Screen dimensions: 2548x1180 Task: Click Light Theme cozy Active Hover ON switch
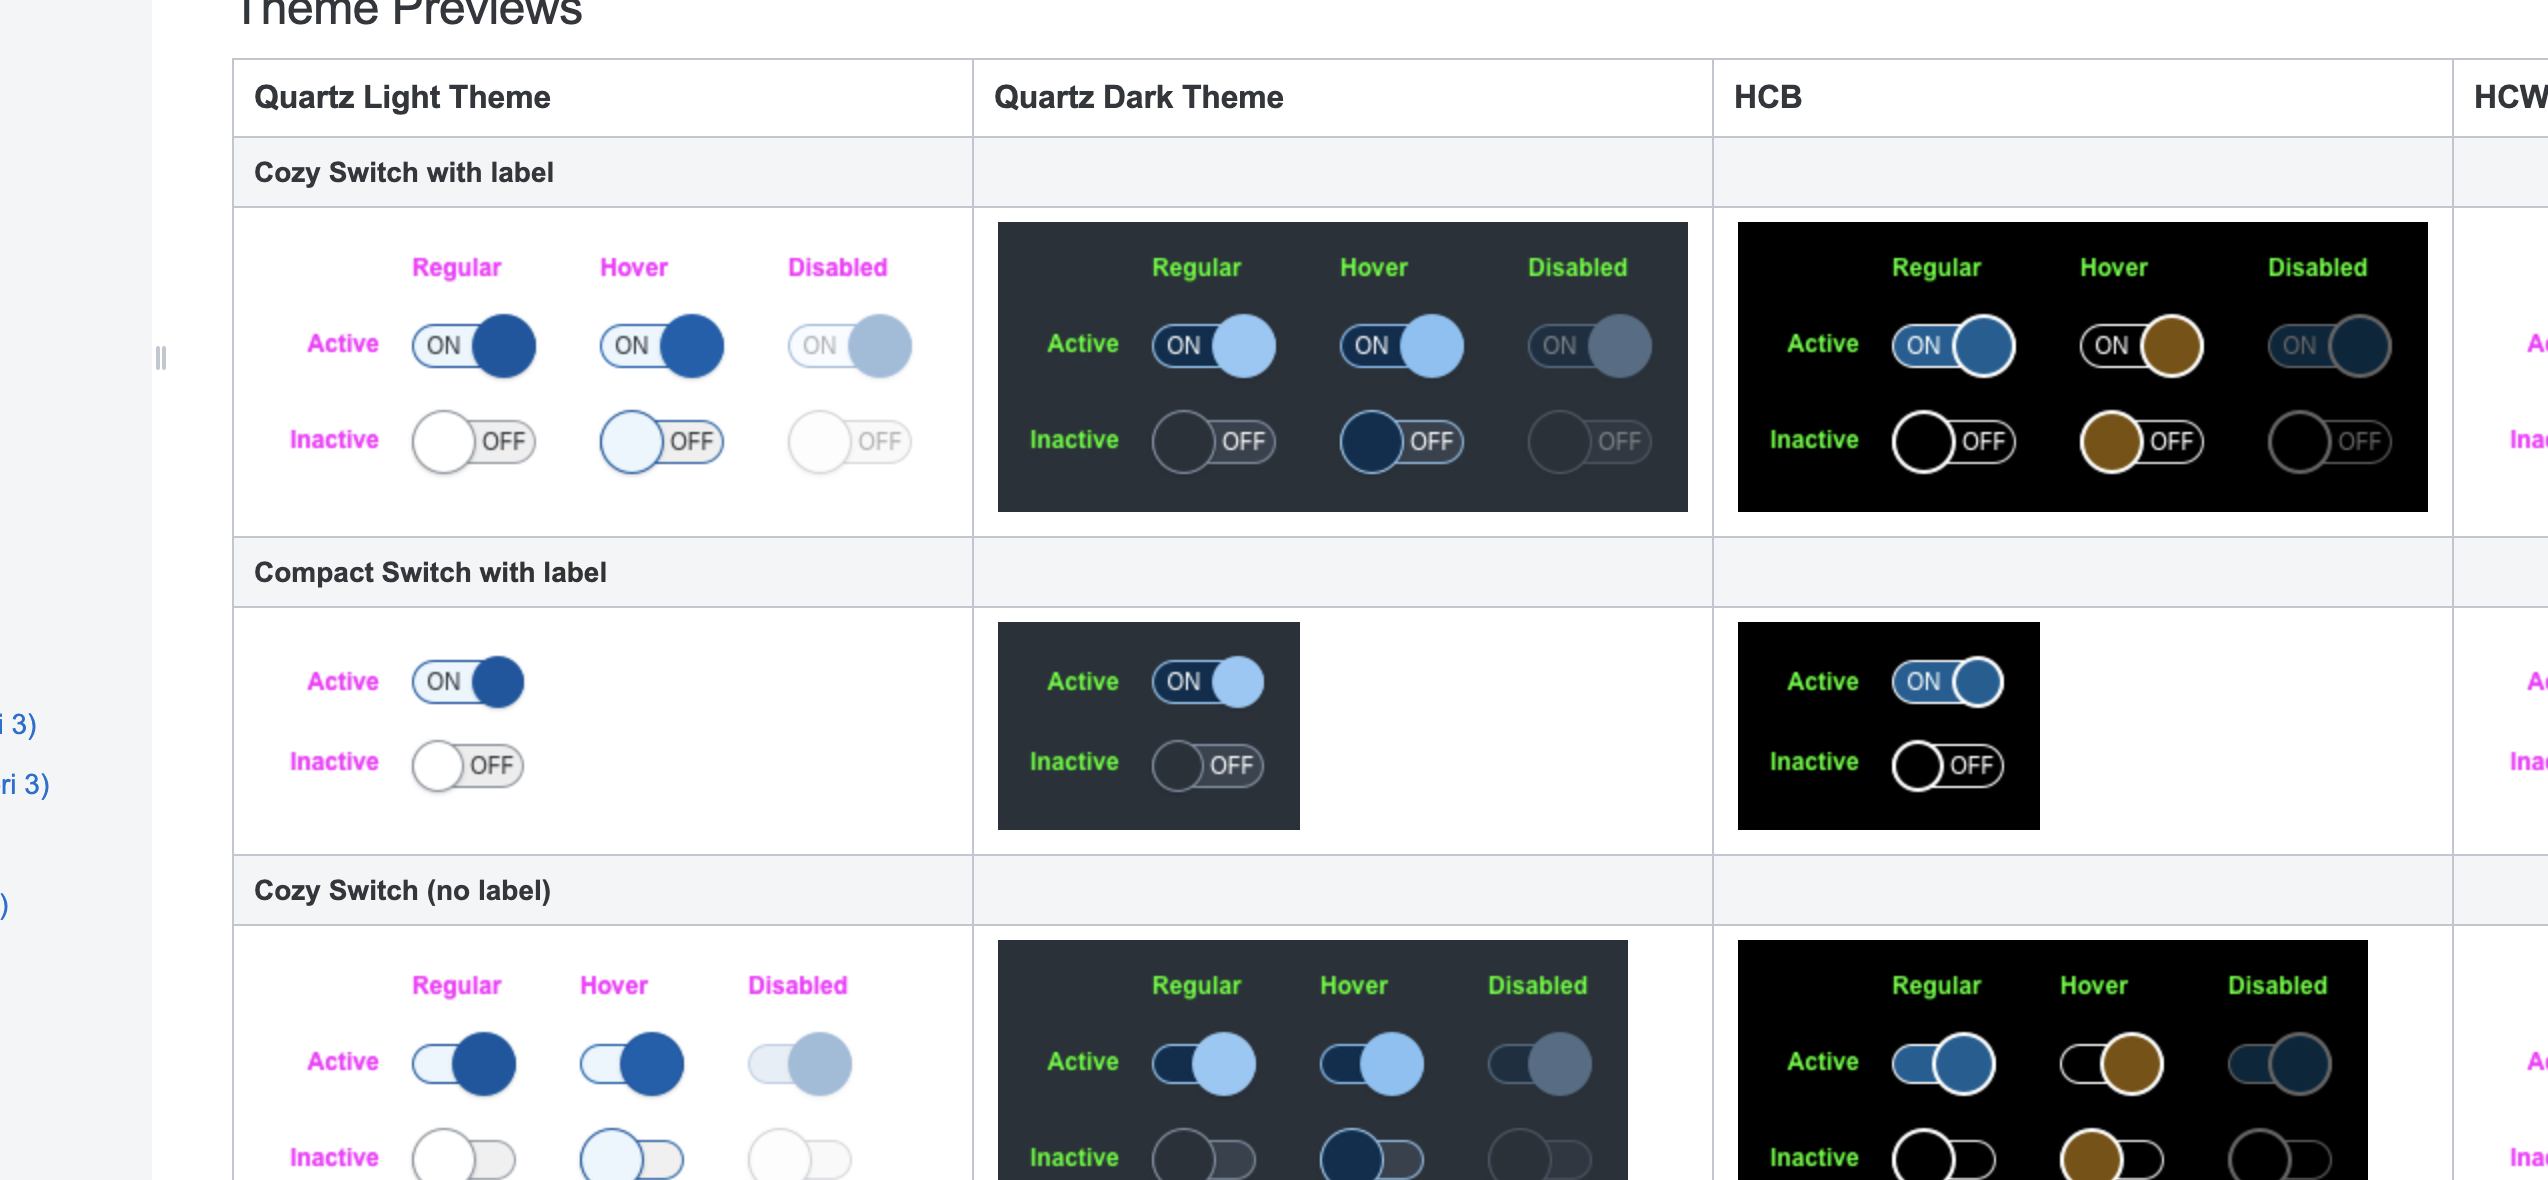(x=661, y=346)
